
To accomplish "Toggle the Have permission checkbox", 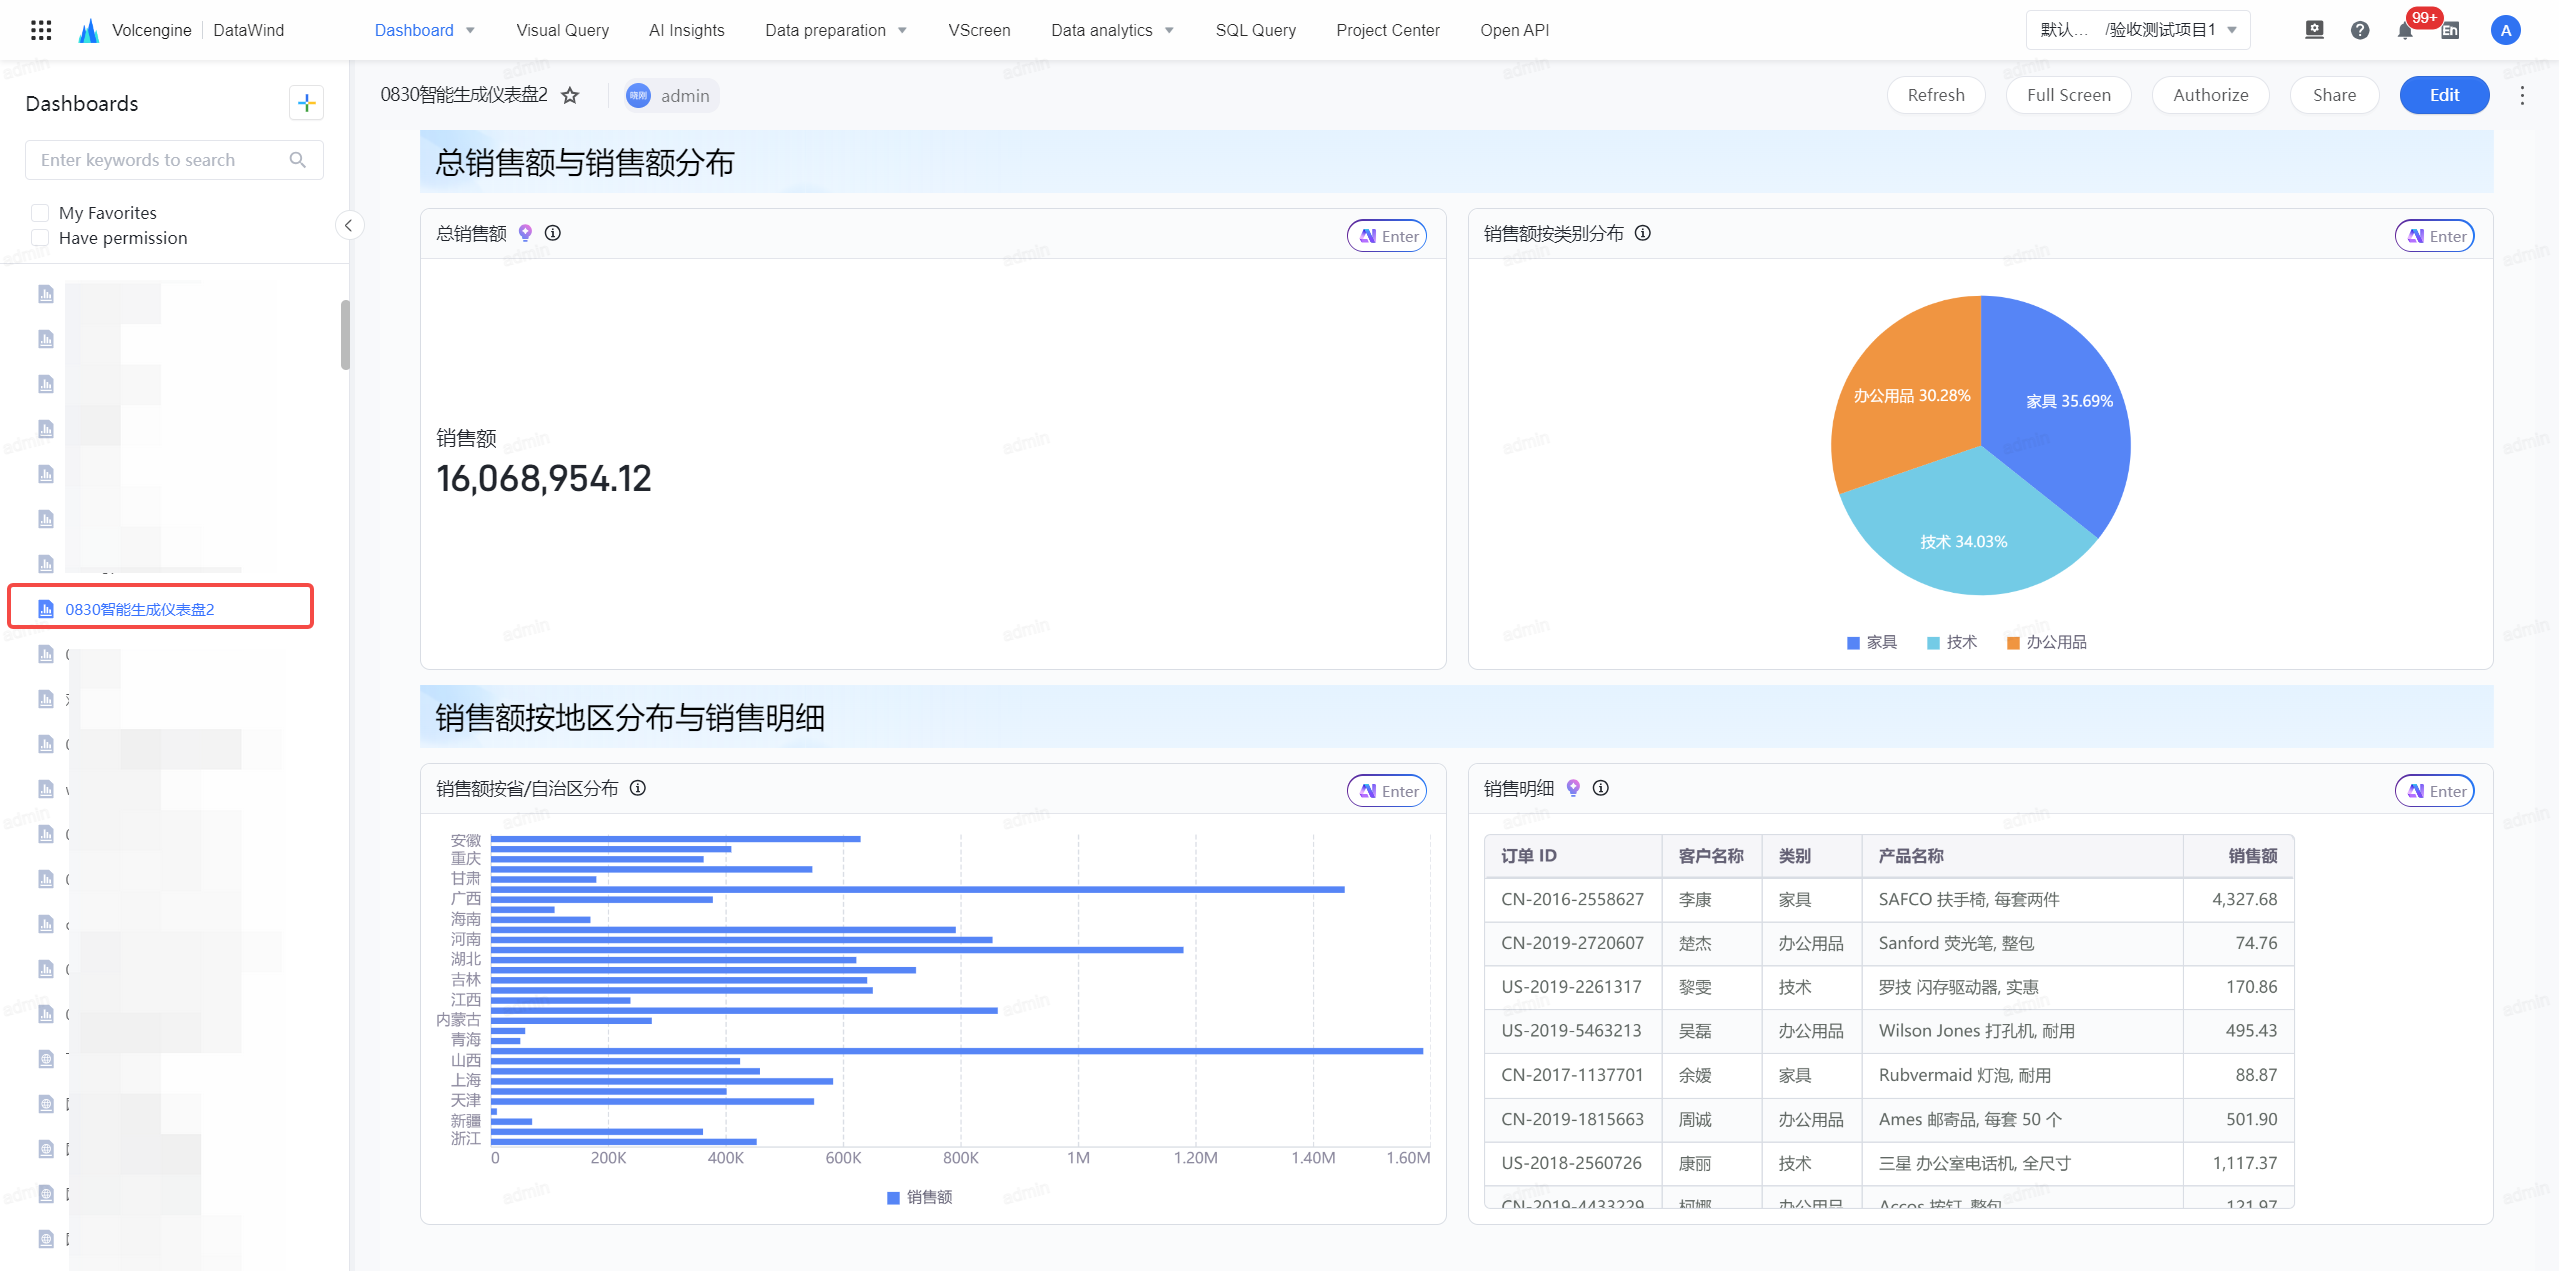I will tap(40, 237).
